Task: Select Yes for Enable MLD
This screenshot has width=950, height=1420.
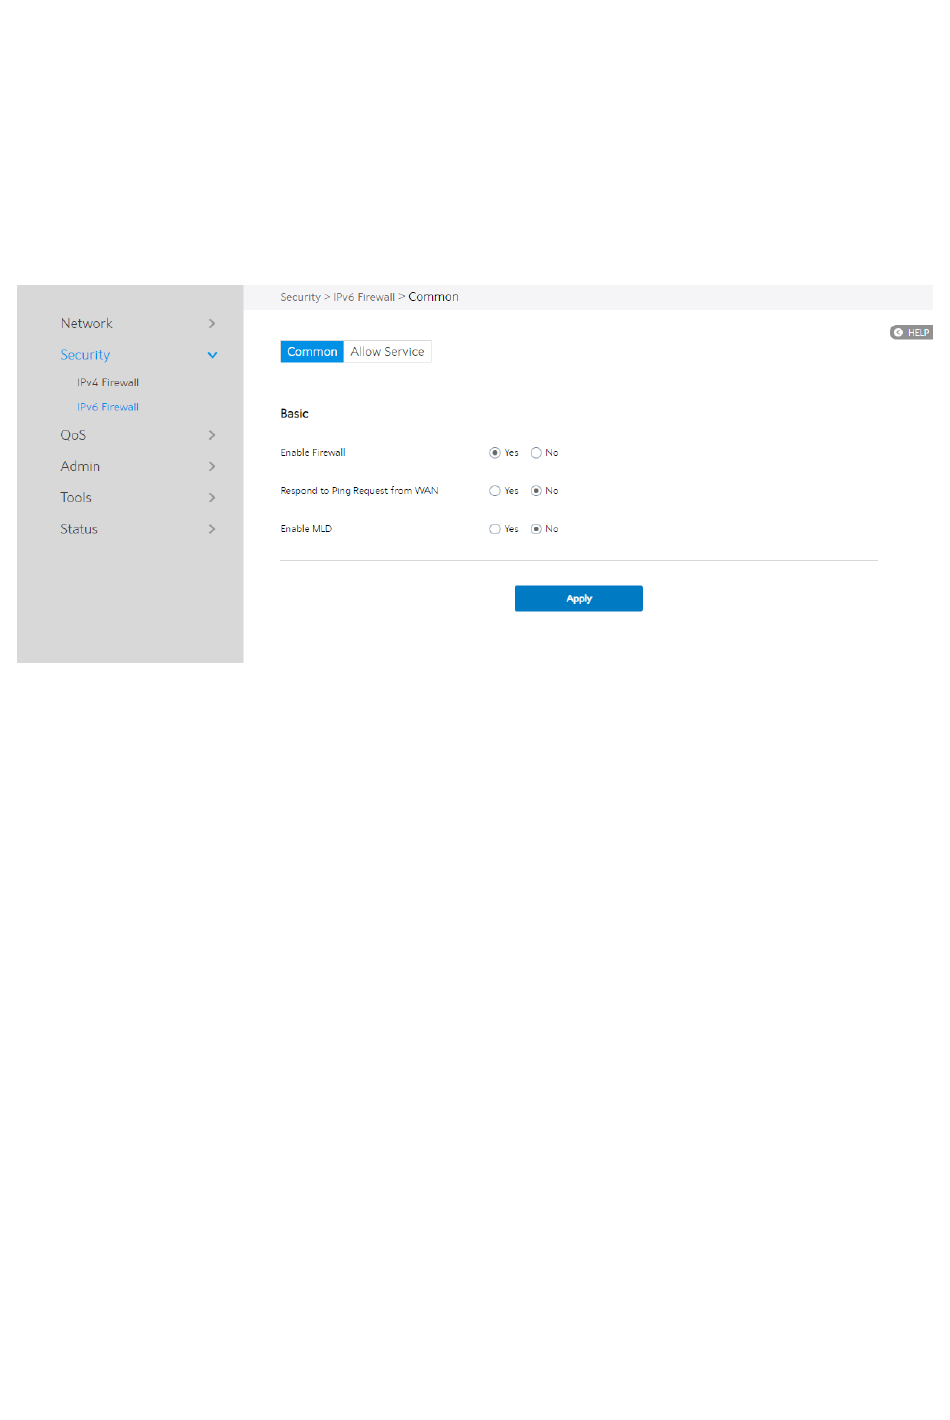Action: 495,529
